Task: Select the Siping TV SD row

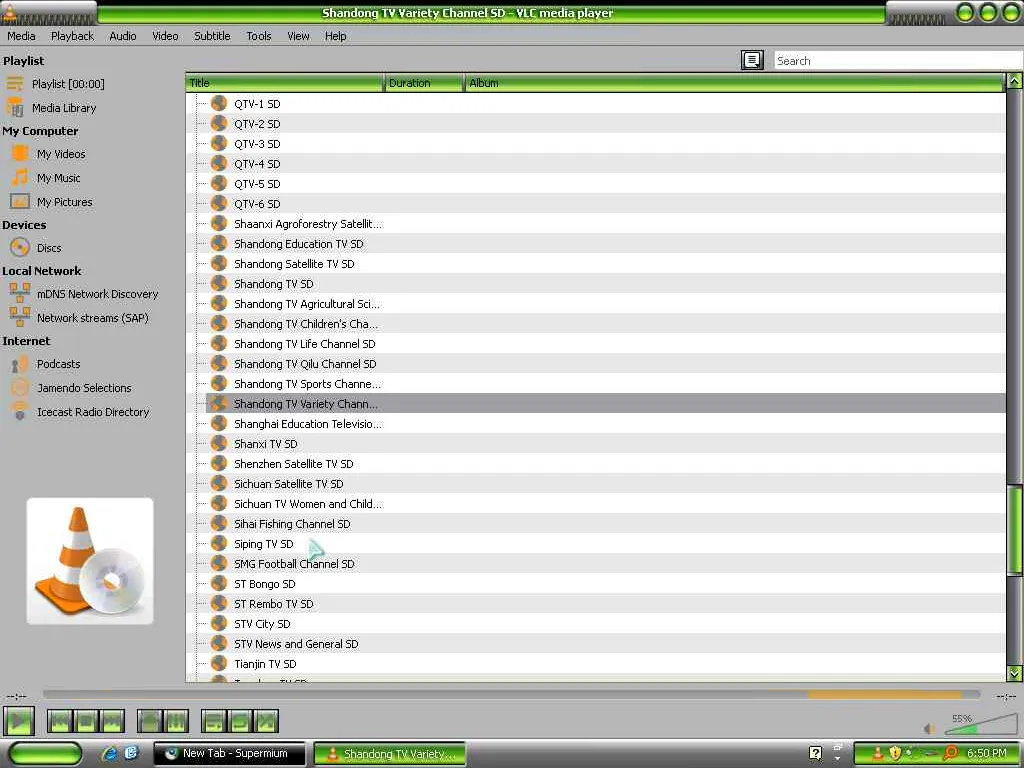Action: (x=595, y=544)
